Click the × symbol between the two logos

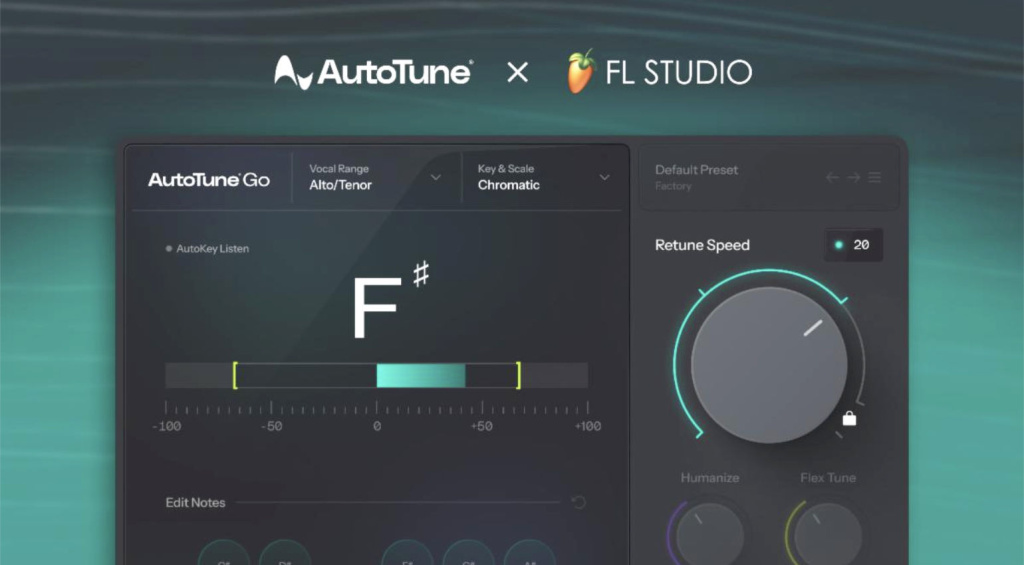517,72
